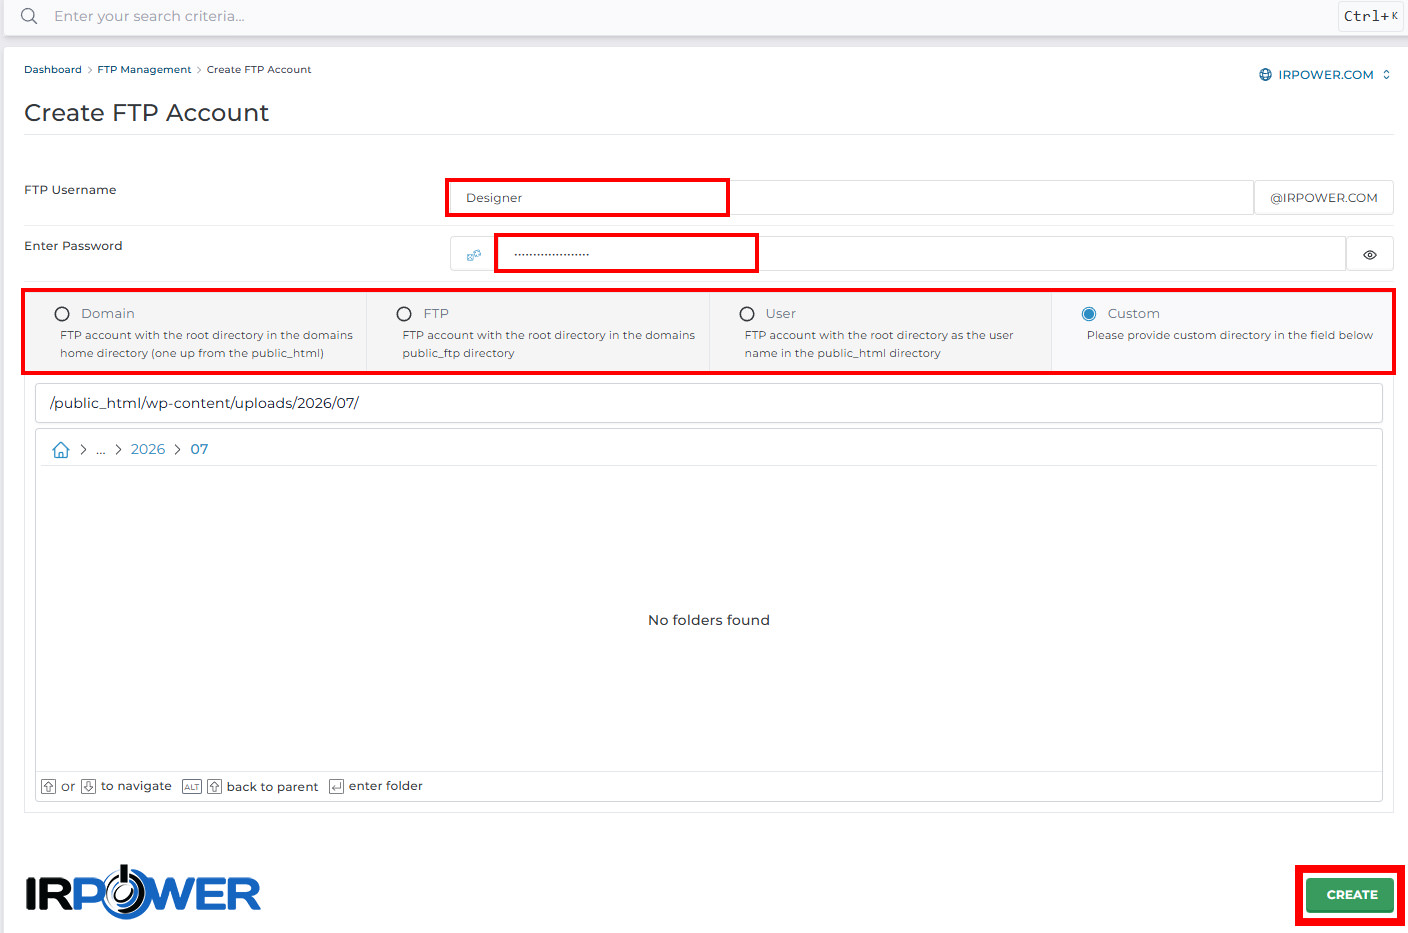Click the chevron after the home icon
This screenshot has height=933, width=1408.
tap(83, 450)
